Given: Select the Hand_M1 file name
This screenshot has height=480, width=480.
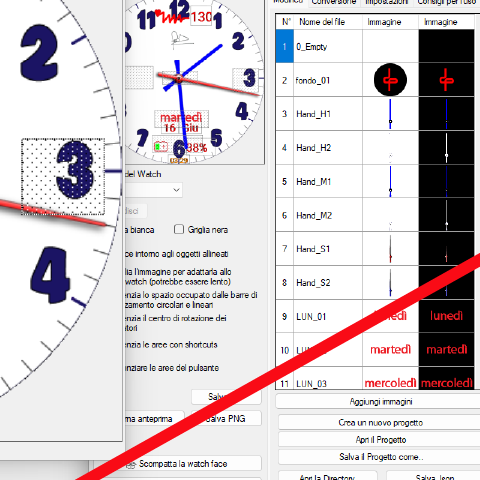Looking at the screenshot, I should pyautogui.click(x=313, y=182).
